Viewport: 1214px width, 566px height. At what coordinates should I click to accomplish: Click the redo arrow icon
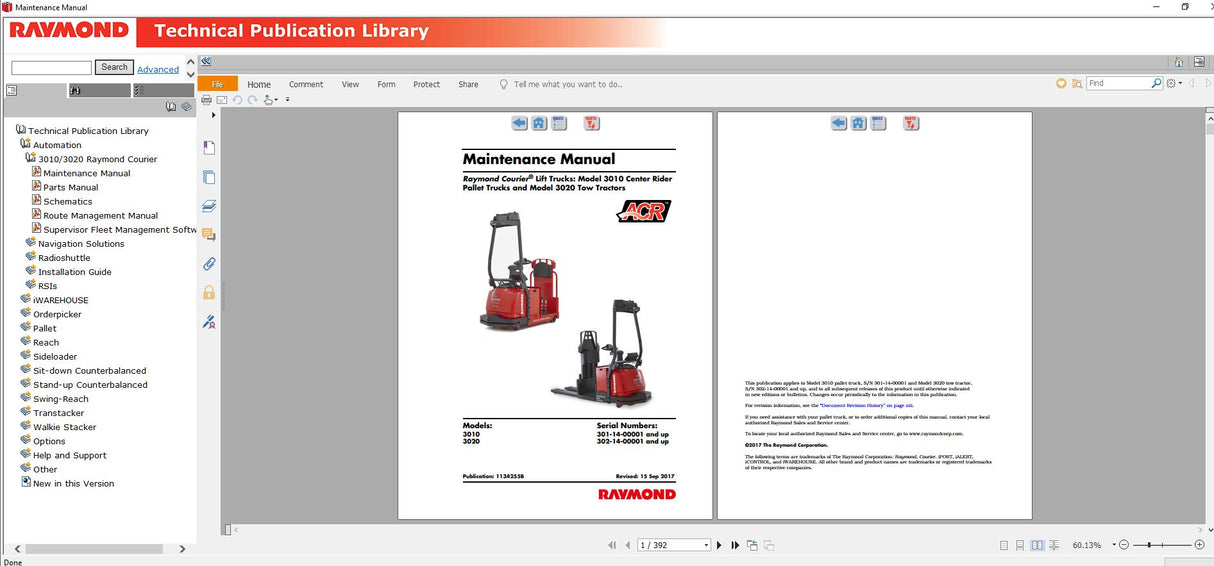pos(253,100)
